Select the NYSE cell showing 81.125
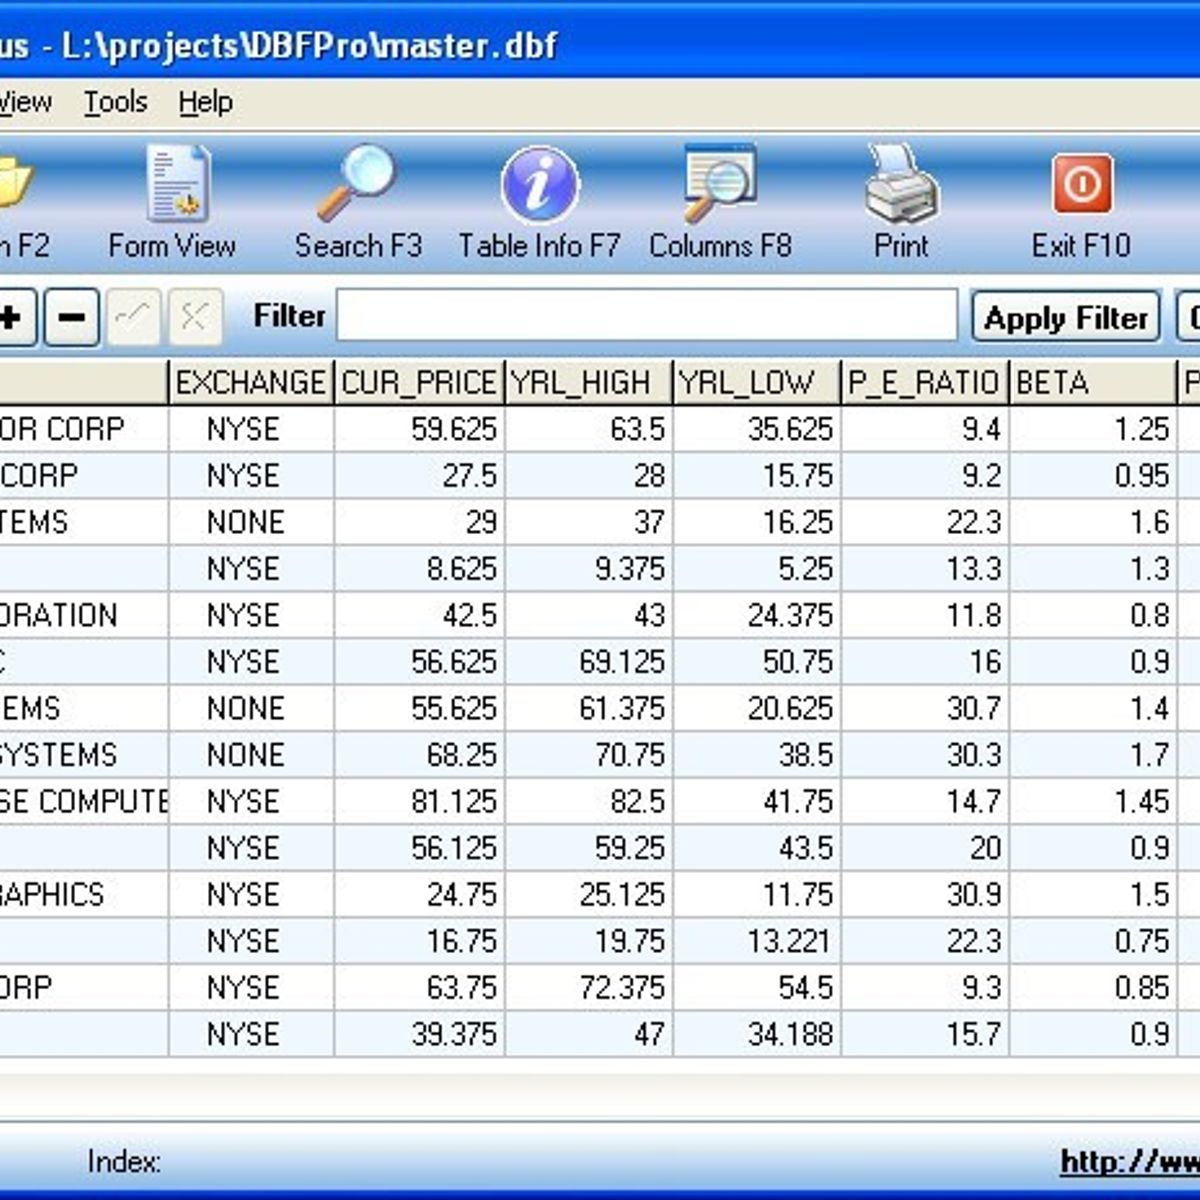The image size is (1200, 1200). coord(250,801)
